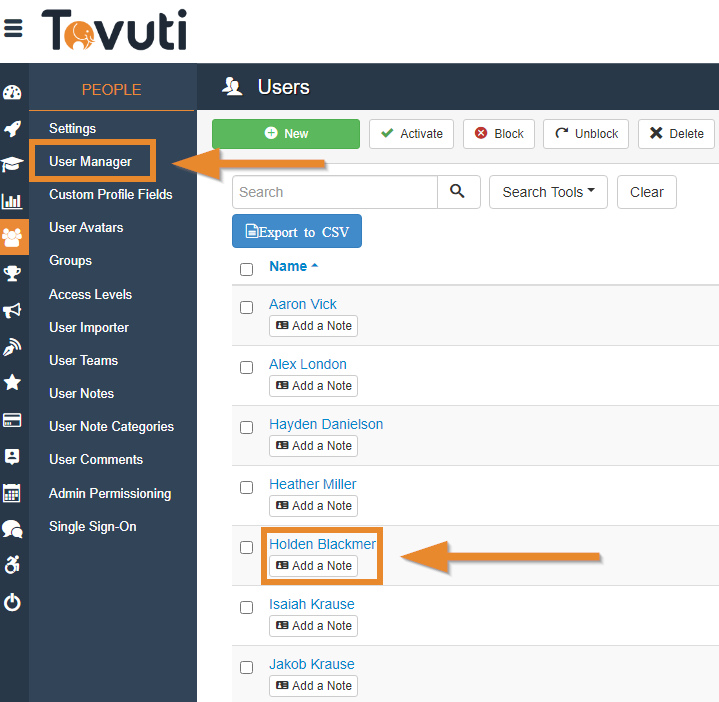719x702 pixels.
Task: Open the hamburger menu icon
Action: coord(13,28)
